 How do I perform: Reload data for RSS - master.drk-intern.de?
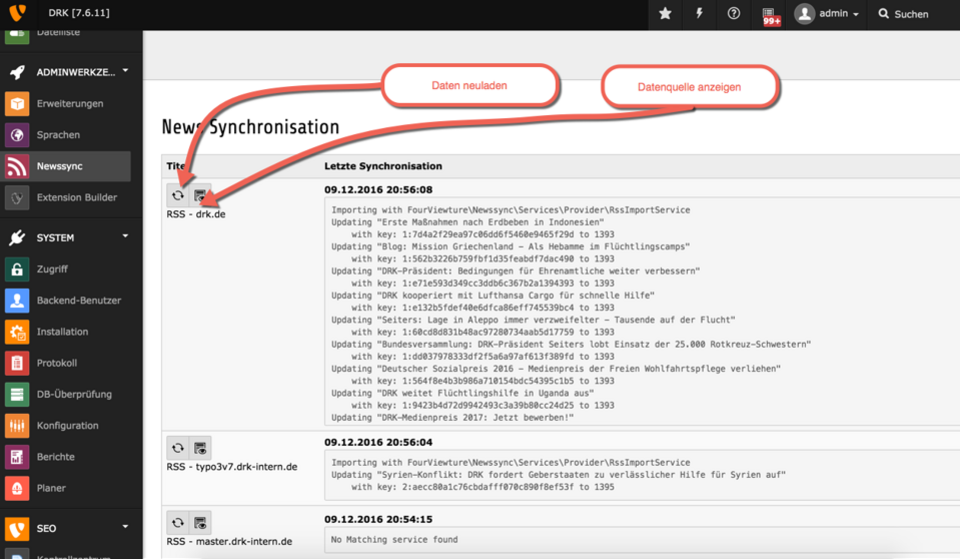(x=178, y=523)
